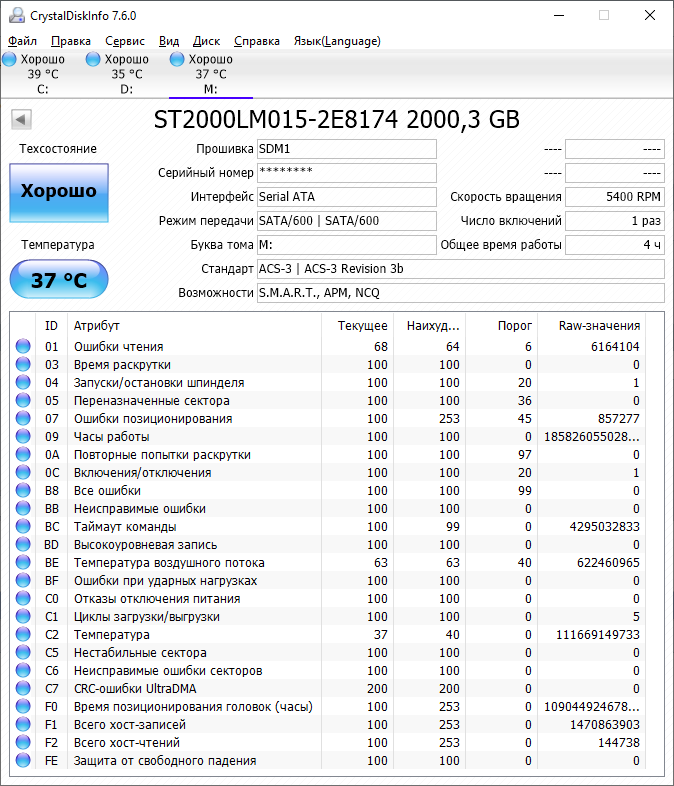The width and height of the screenshot is (674, 786).
Task: Click the transfer mode field SATA/600
Action: coord(347,221)
